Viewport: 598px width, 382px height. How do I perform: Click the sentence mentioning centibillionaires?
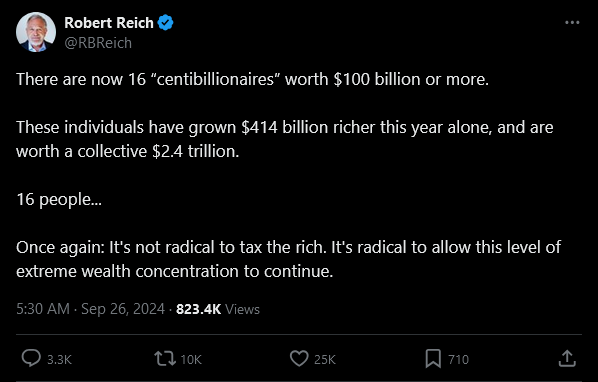coord(252,79)
